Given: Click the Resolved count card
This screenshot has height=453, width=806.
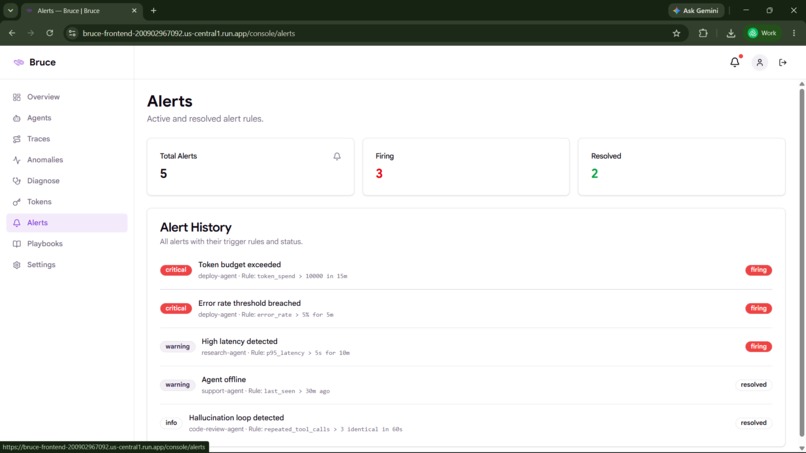Looking at the screenshot, I should (681, 167).
